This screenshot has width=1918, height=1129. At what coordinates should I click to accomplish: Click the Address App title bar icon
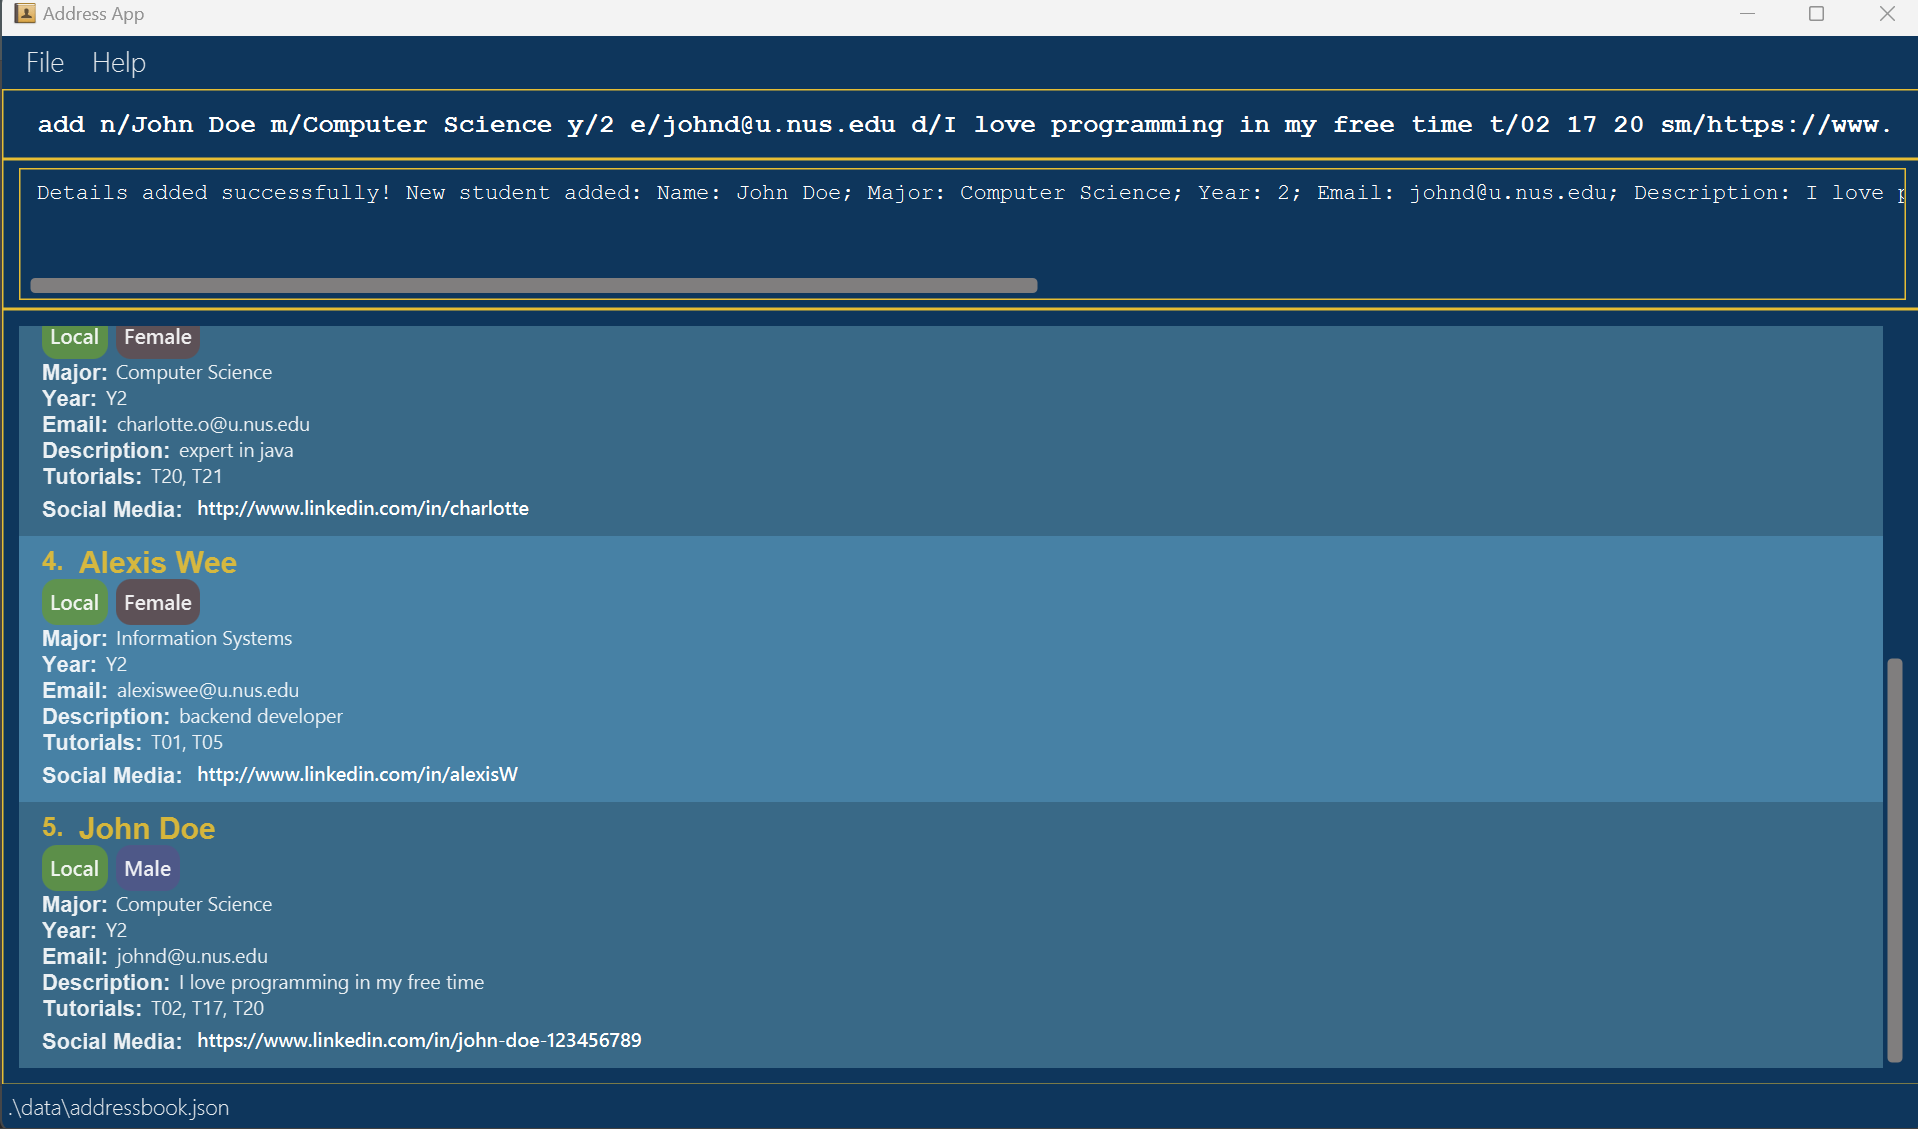pos(24,14)
